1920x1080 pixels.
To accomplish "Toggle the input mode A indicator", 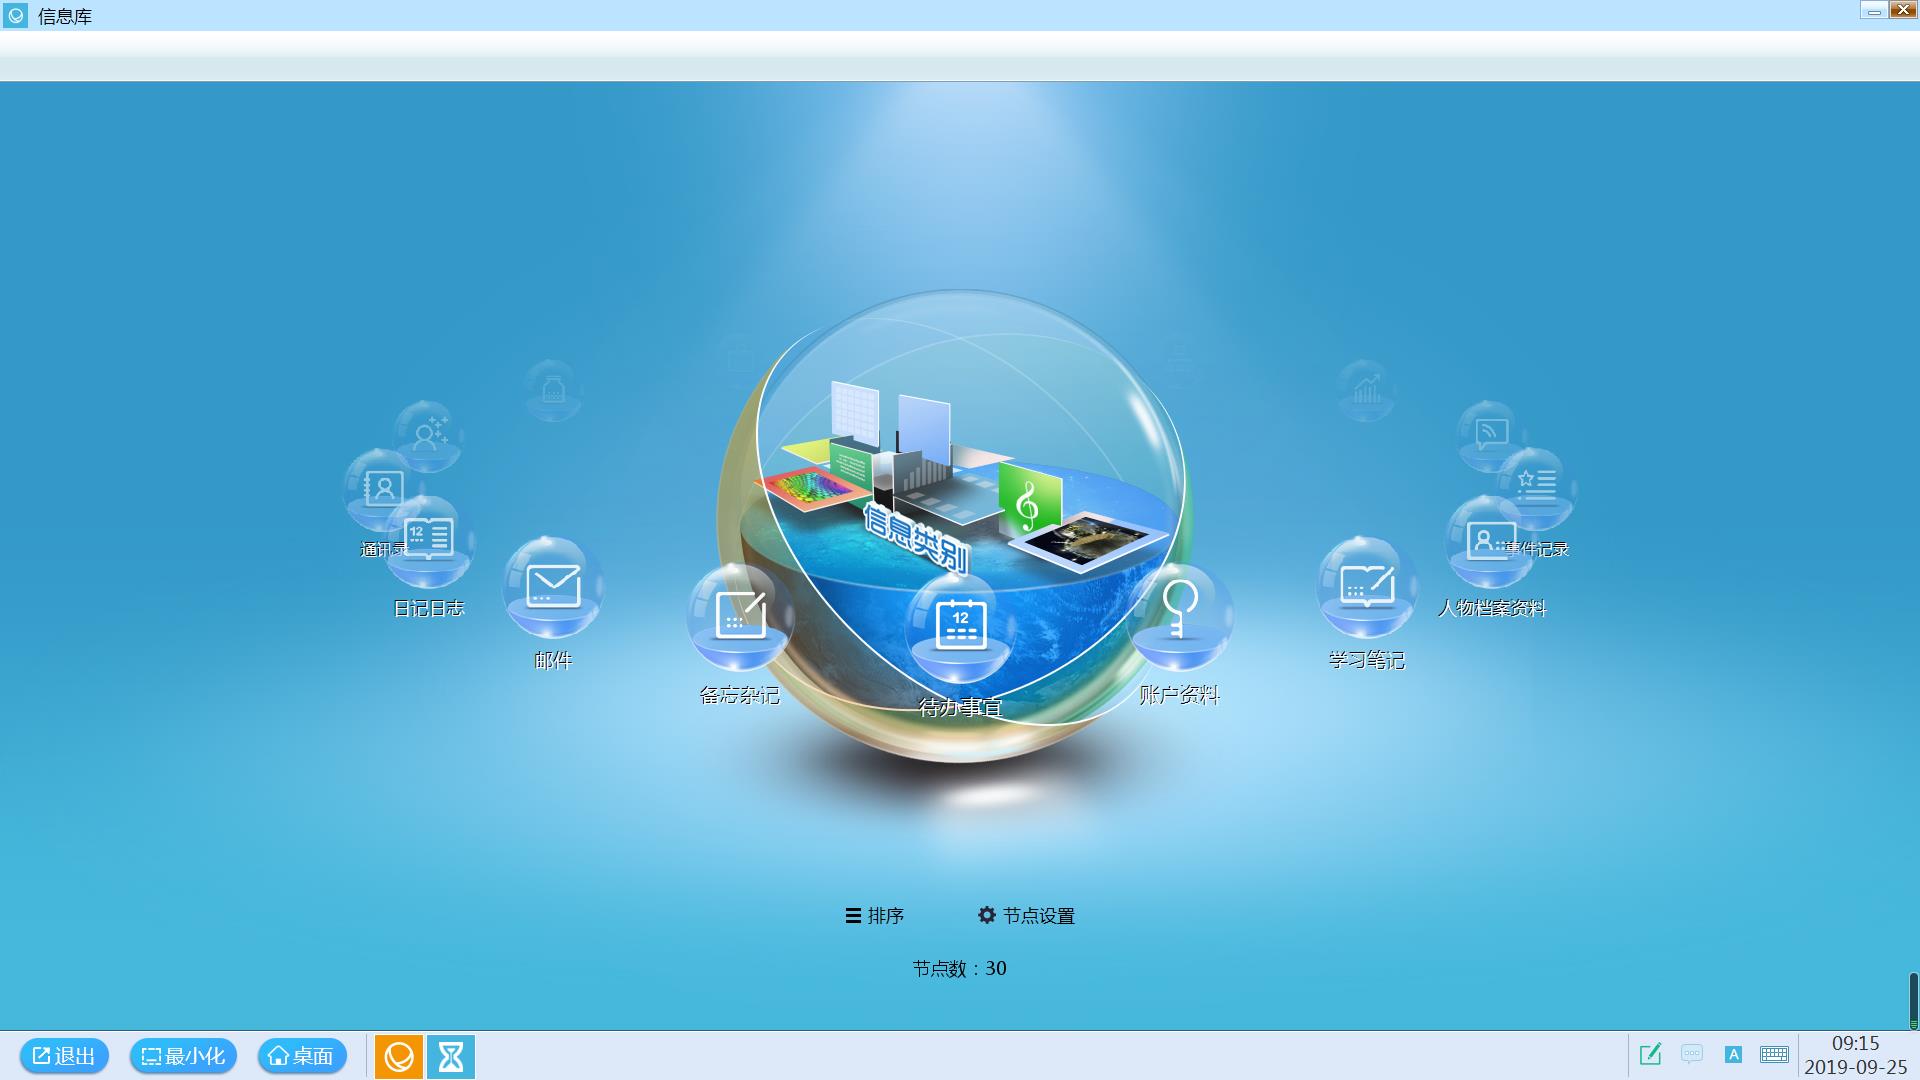I will [1733, 1054].
